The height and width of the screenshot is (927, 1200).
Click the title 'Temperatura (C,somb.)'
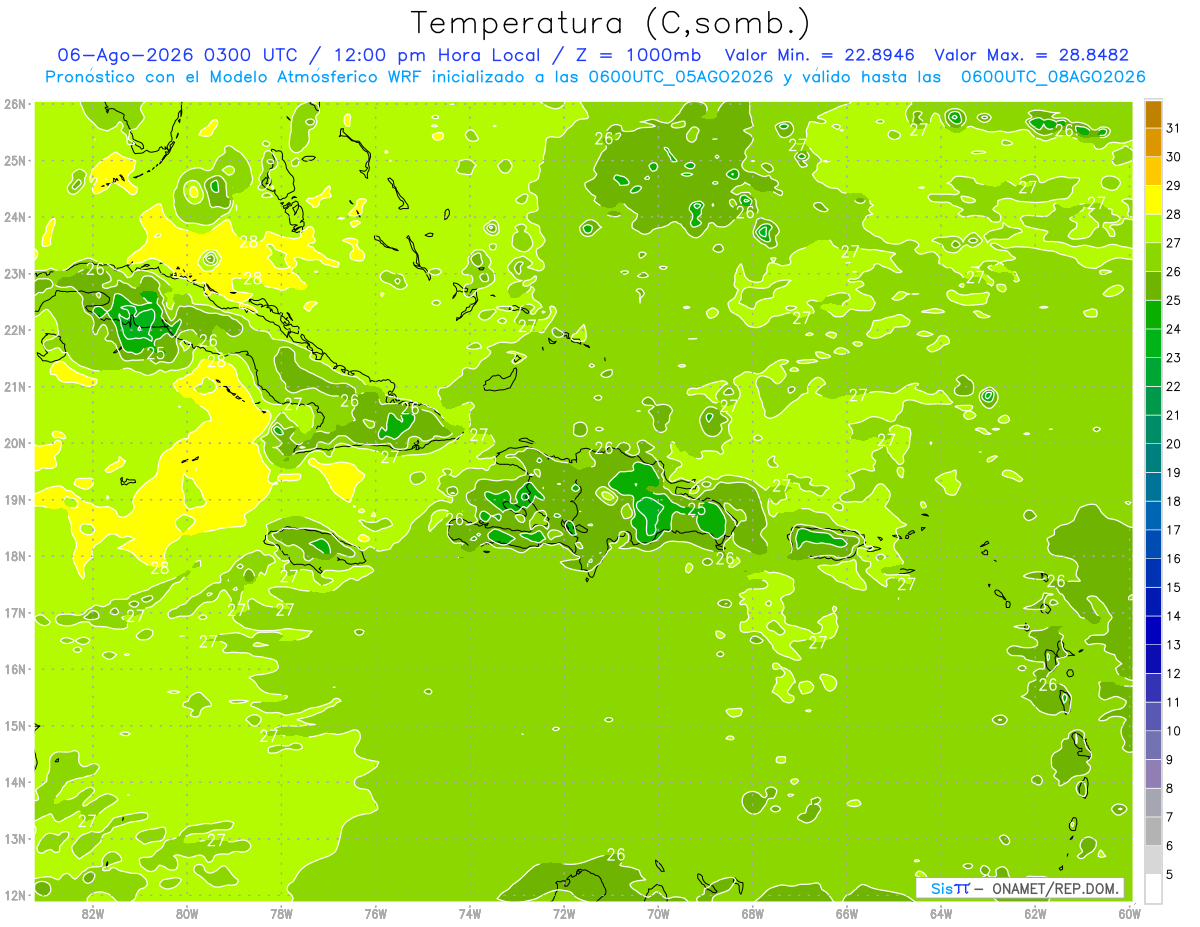611,24
